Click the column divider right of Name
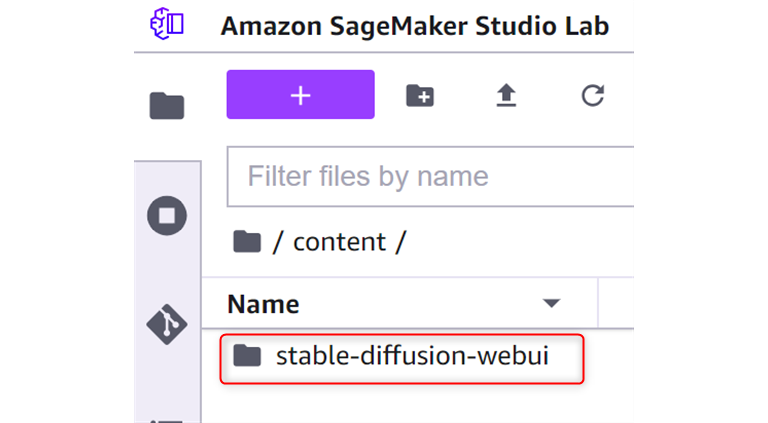Viewport: 768px width, 423px height. (x=598, y=303)
